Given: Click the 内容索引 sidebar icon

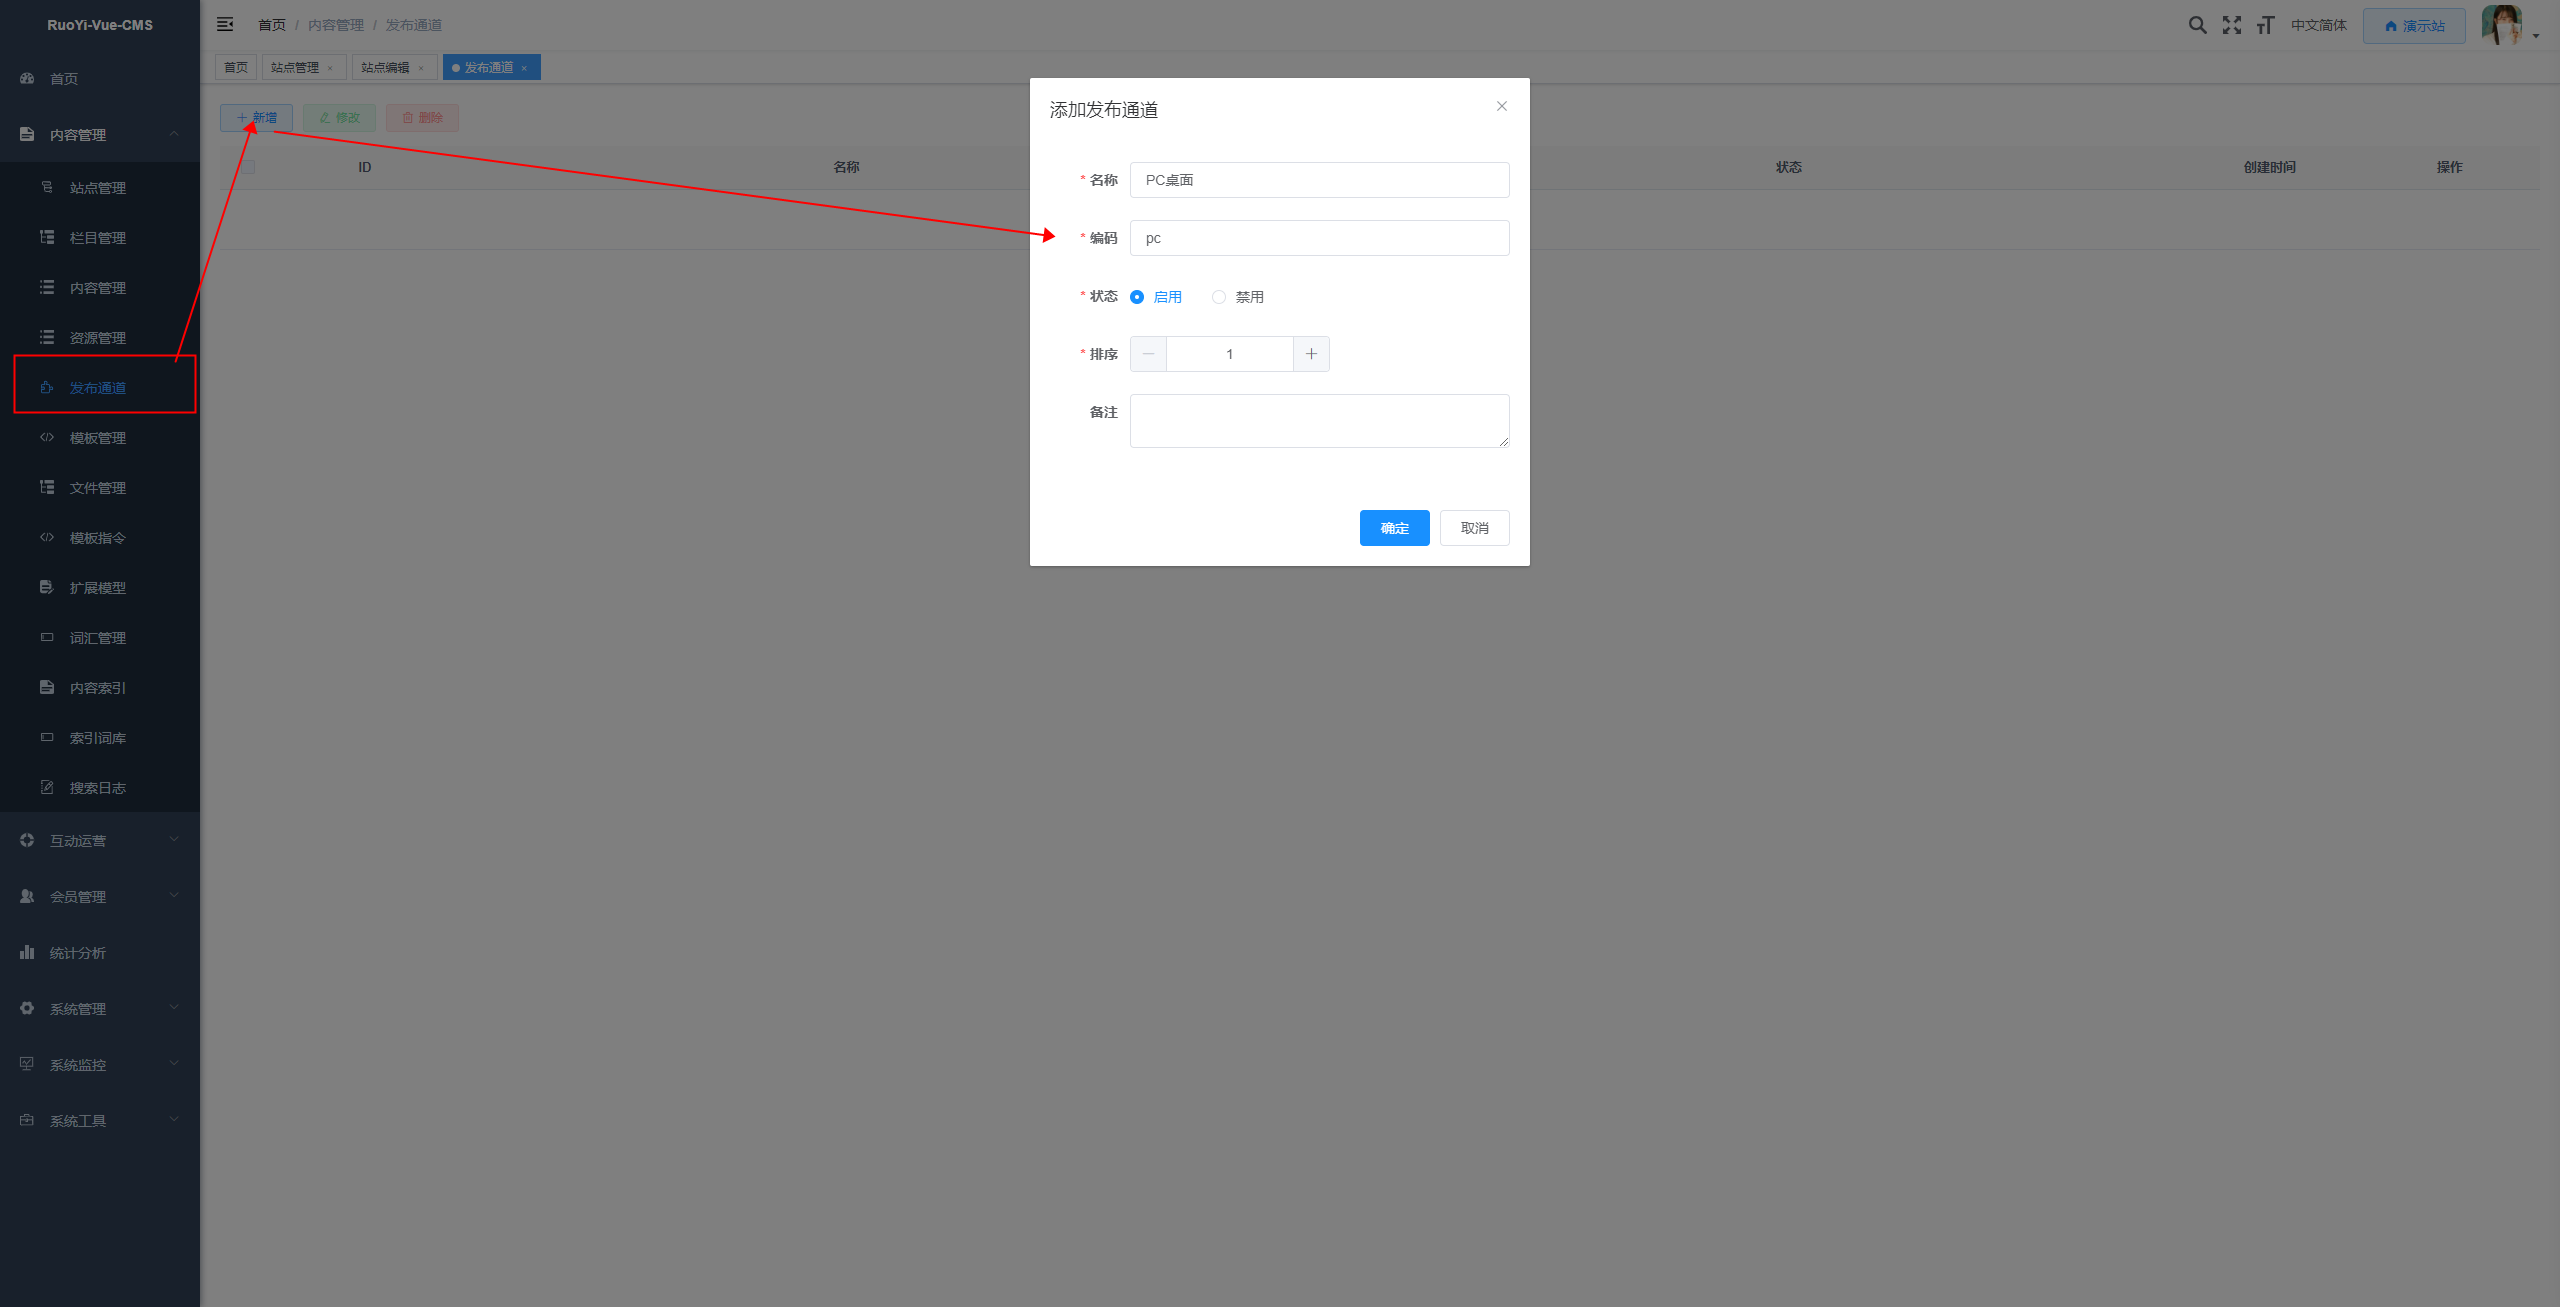Looking at the screenshot, I should 47,687.
